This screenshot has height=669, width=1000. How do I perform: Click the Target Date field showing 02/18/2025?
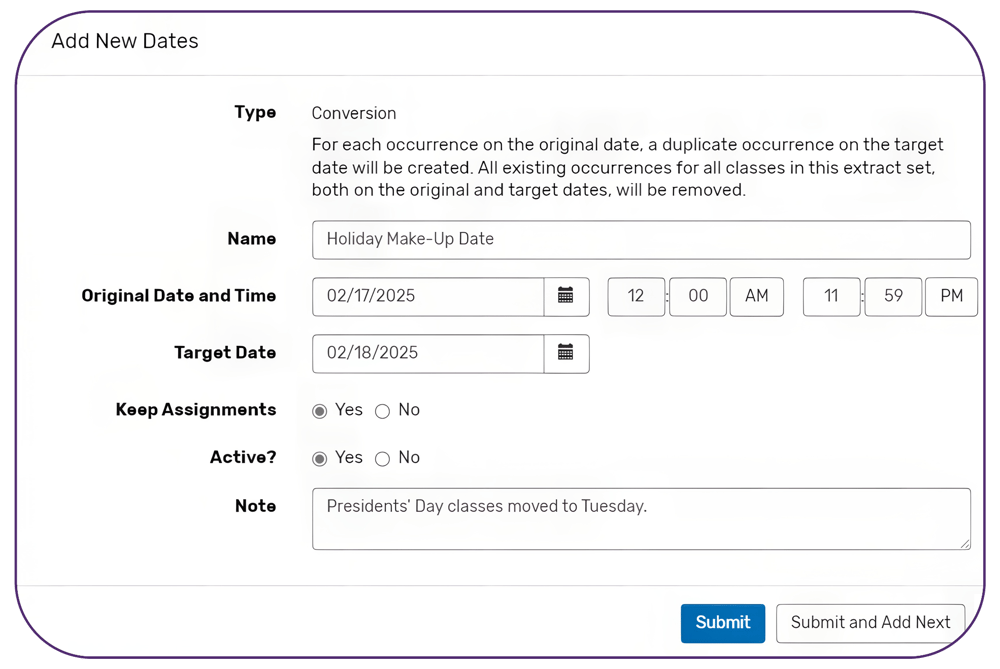click(x=428, y=353)
